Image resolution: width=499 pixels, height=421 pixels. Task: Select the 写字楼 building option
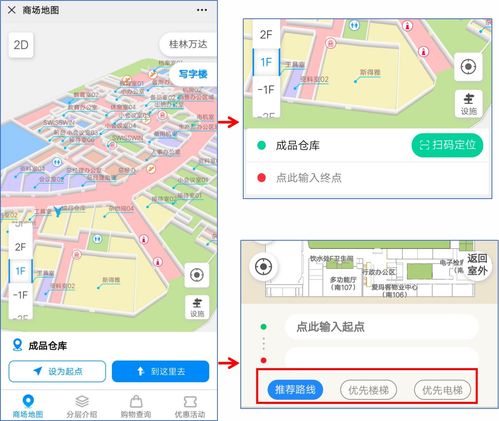coord(193,74)
